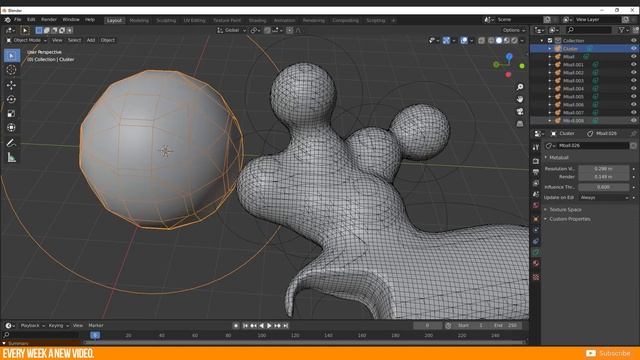Click the metaball data name field
Viewport: 640px width, 360px height.
coord(593,145)
